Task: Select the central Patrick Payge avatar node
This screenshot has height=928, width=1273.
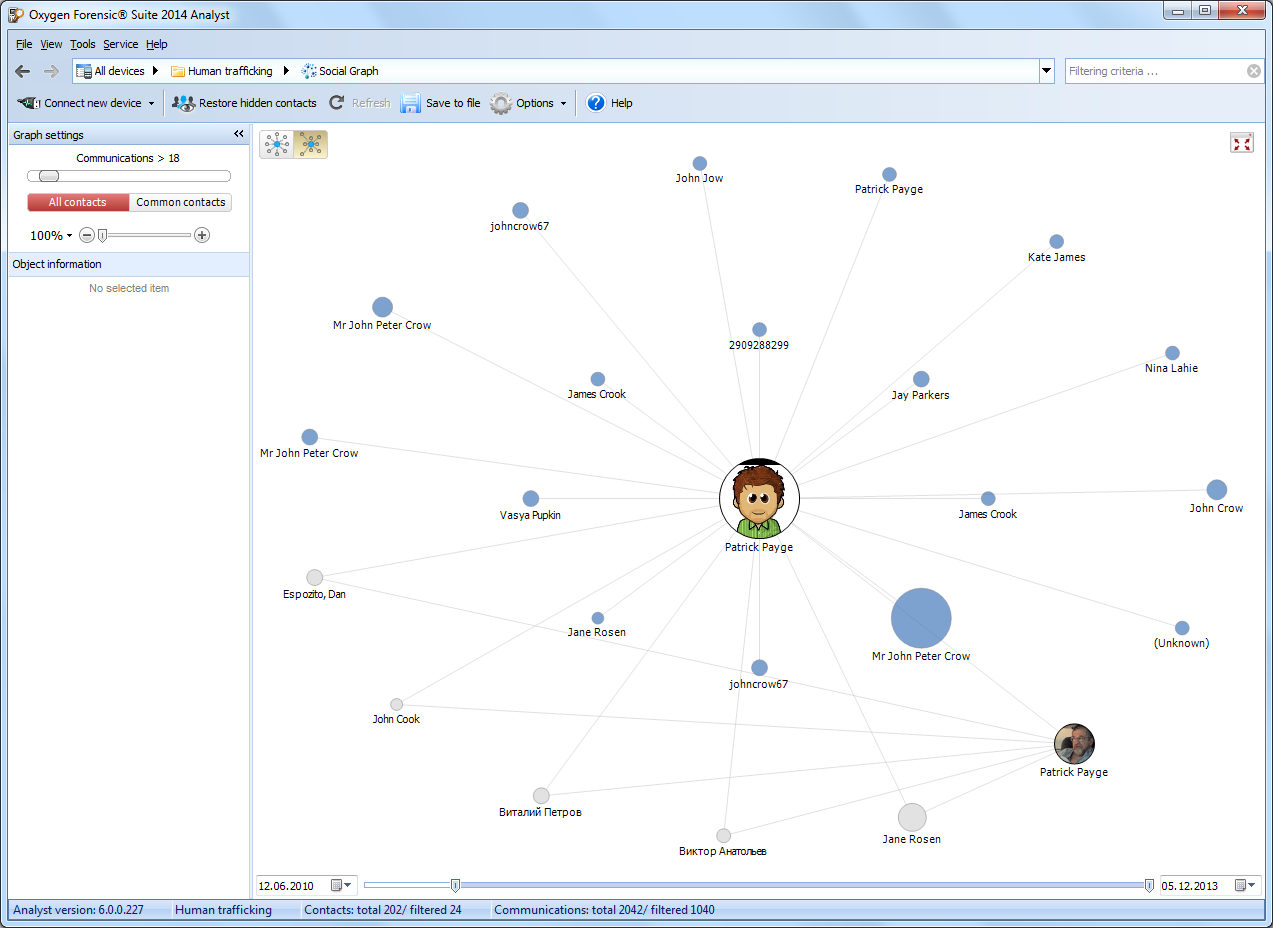Action: pyautogui.click(x=759, y=498)
